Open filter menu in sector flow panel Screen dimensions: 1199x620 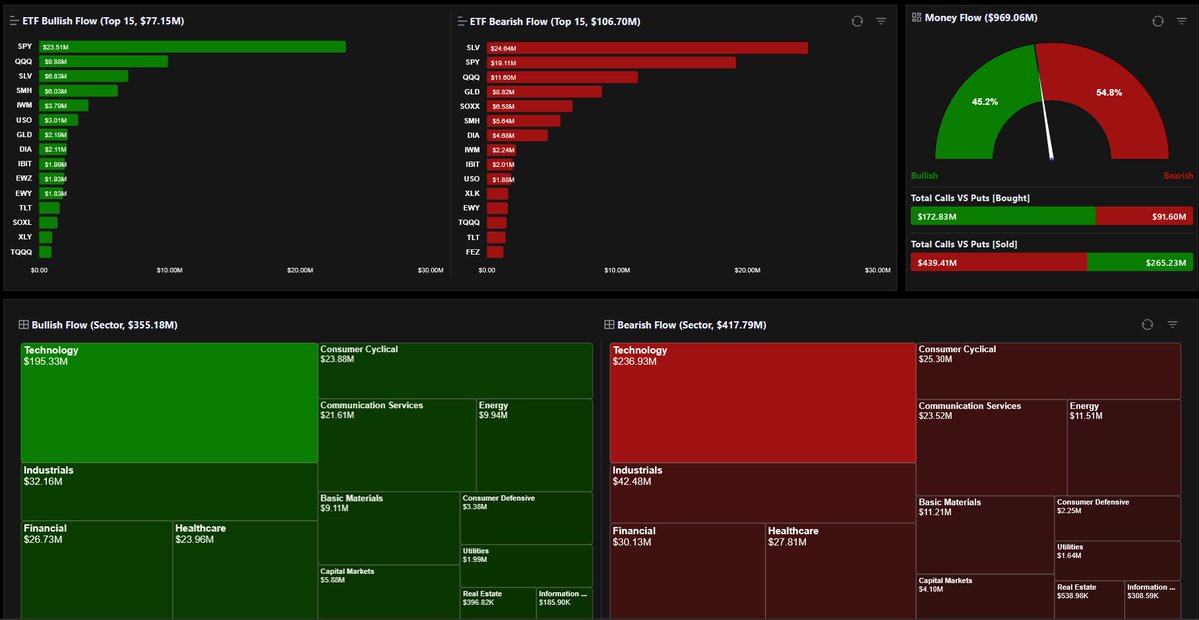[x=1172, y=324]
